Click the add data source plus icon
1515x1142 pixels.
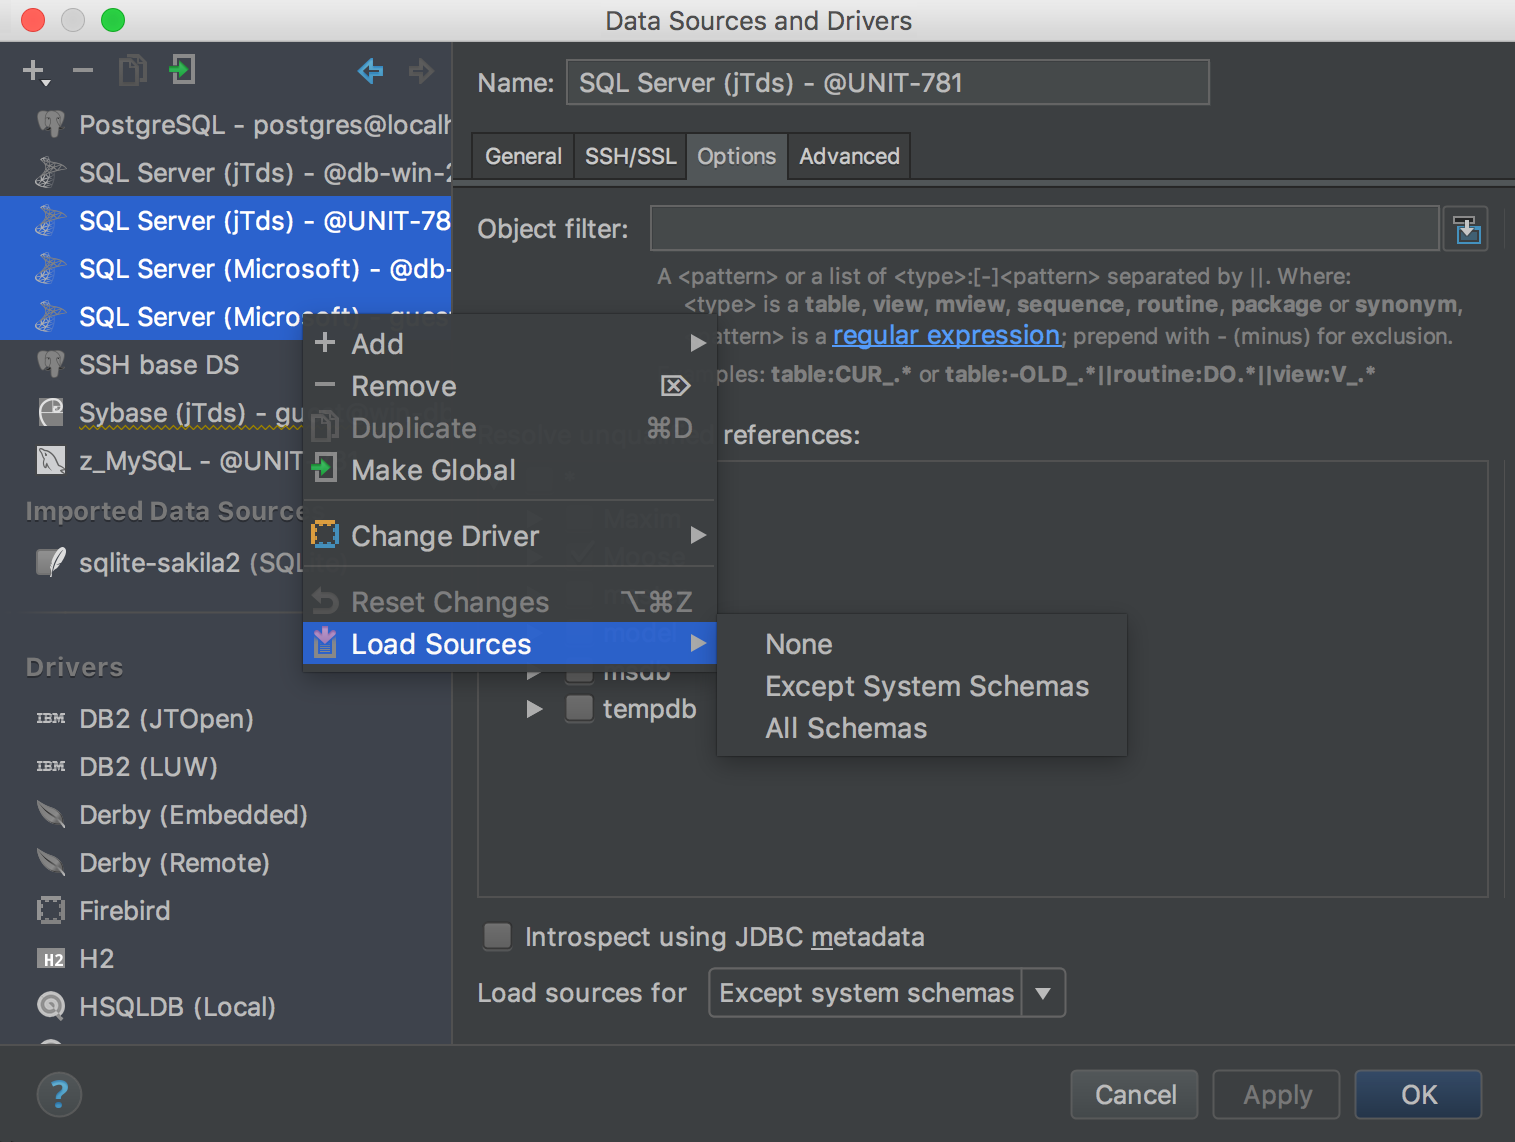(35, 71)
